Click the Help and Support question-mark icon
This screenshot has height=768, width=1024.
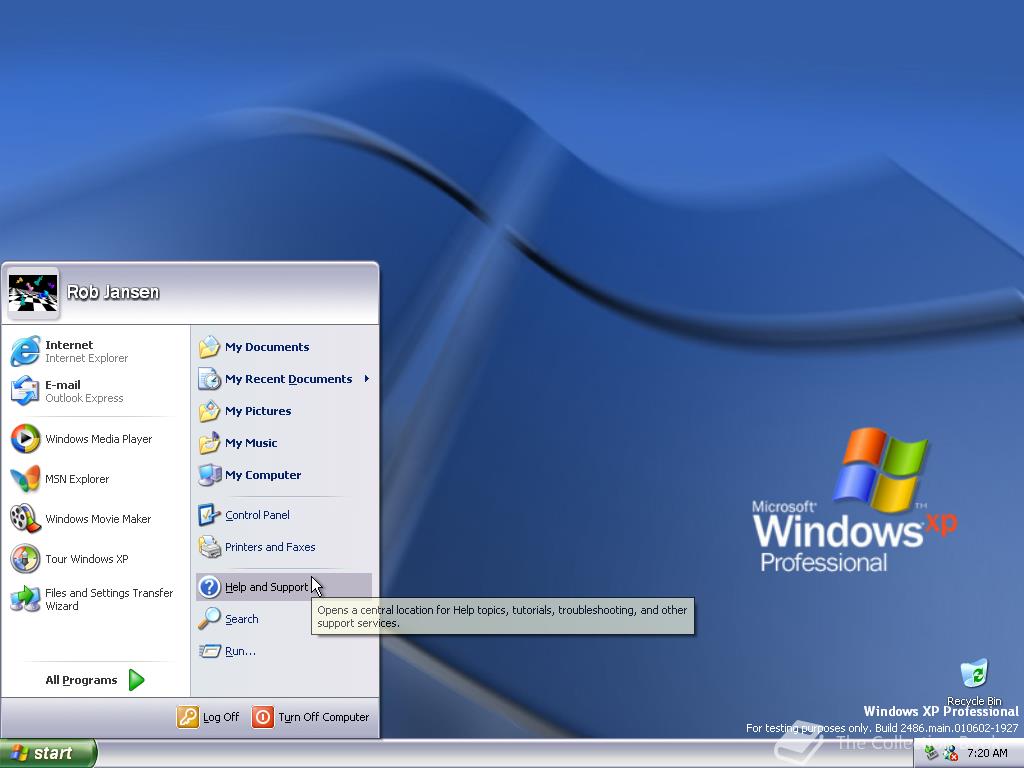click(210, 587)
